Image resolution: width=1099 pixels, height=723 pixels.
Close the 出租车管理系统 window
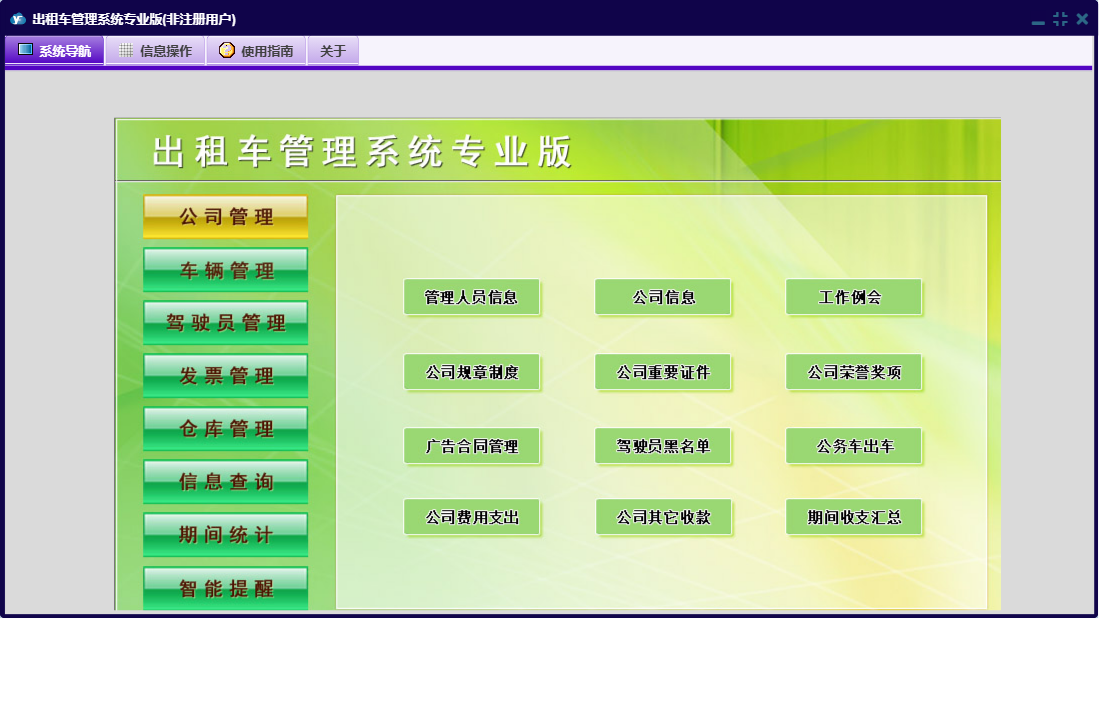1082,19
